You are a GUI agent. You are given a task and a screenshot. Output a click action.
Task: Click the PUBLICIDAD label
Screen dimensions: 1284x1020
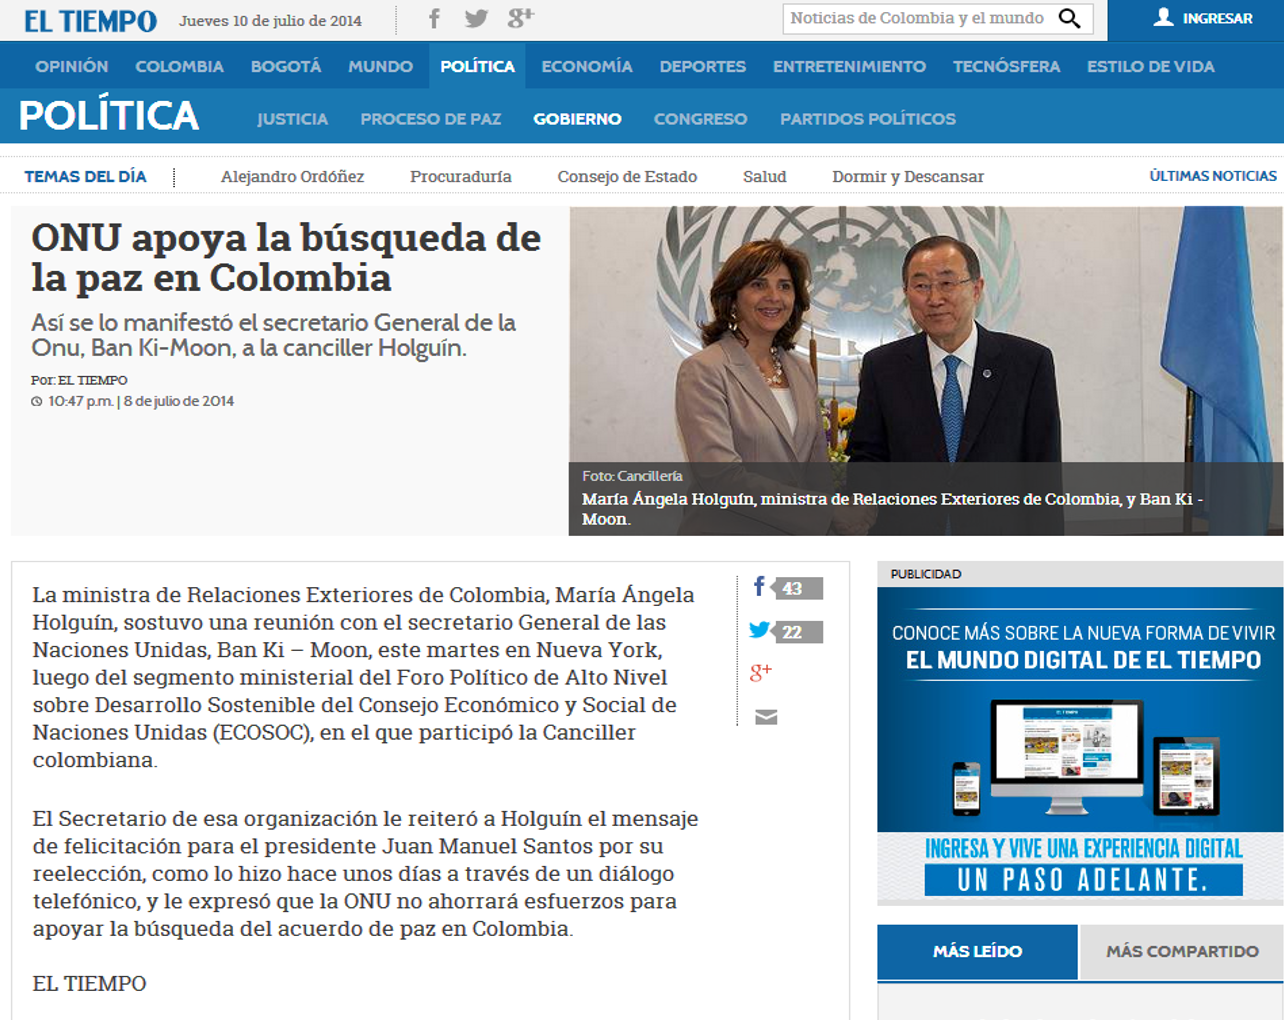click(x=926, y=574)
